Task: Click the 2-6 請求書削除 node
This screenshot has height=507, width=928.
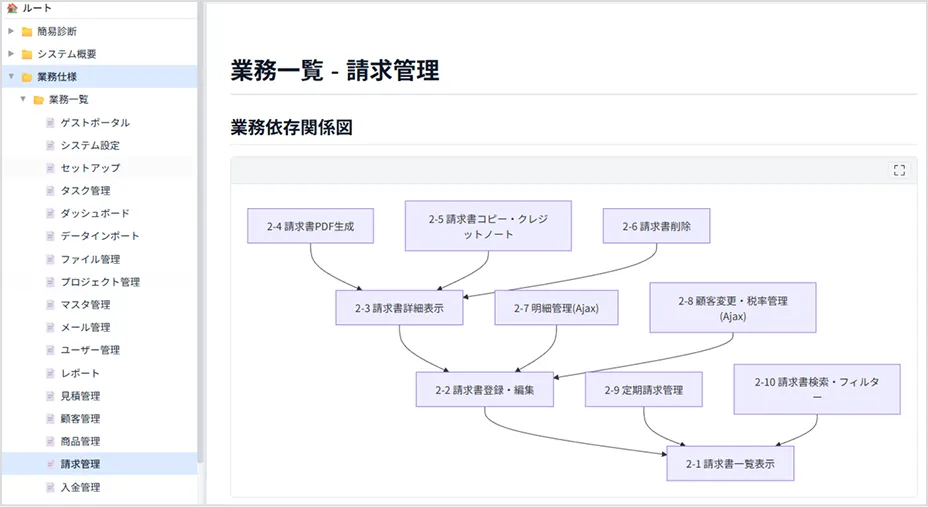Action: (656, 226)
